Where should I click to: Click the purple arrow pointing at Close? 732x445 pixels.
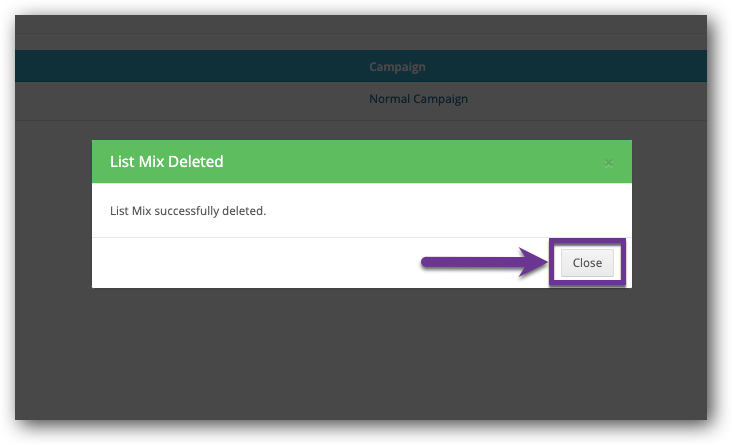click(x=484, y=262)
